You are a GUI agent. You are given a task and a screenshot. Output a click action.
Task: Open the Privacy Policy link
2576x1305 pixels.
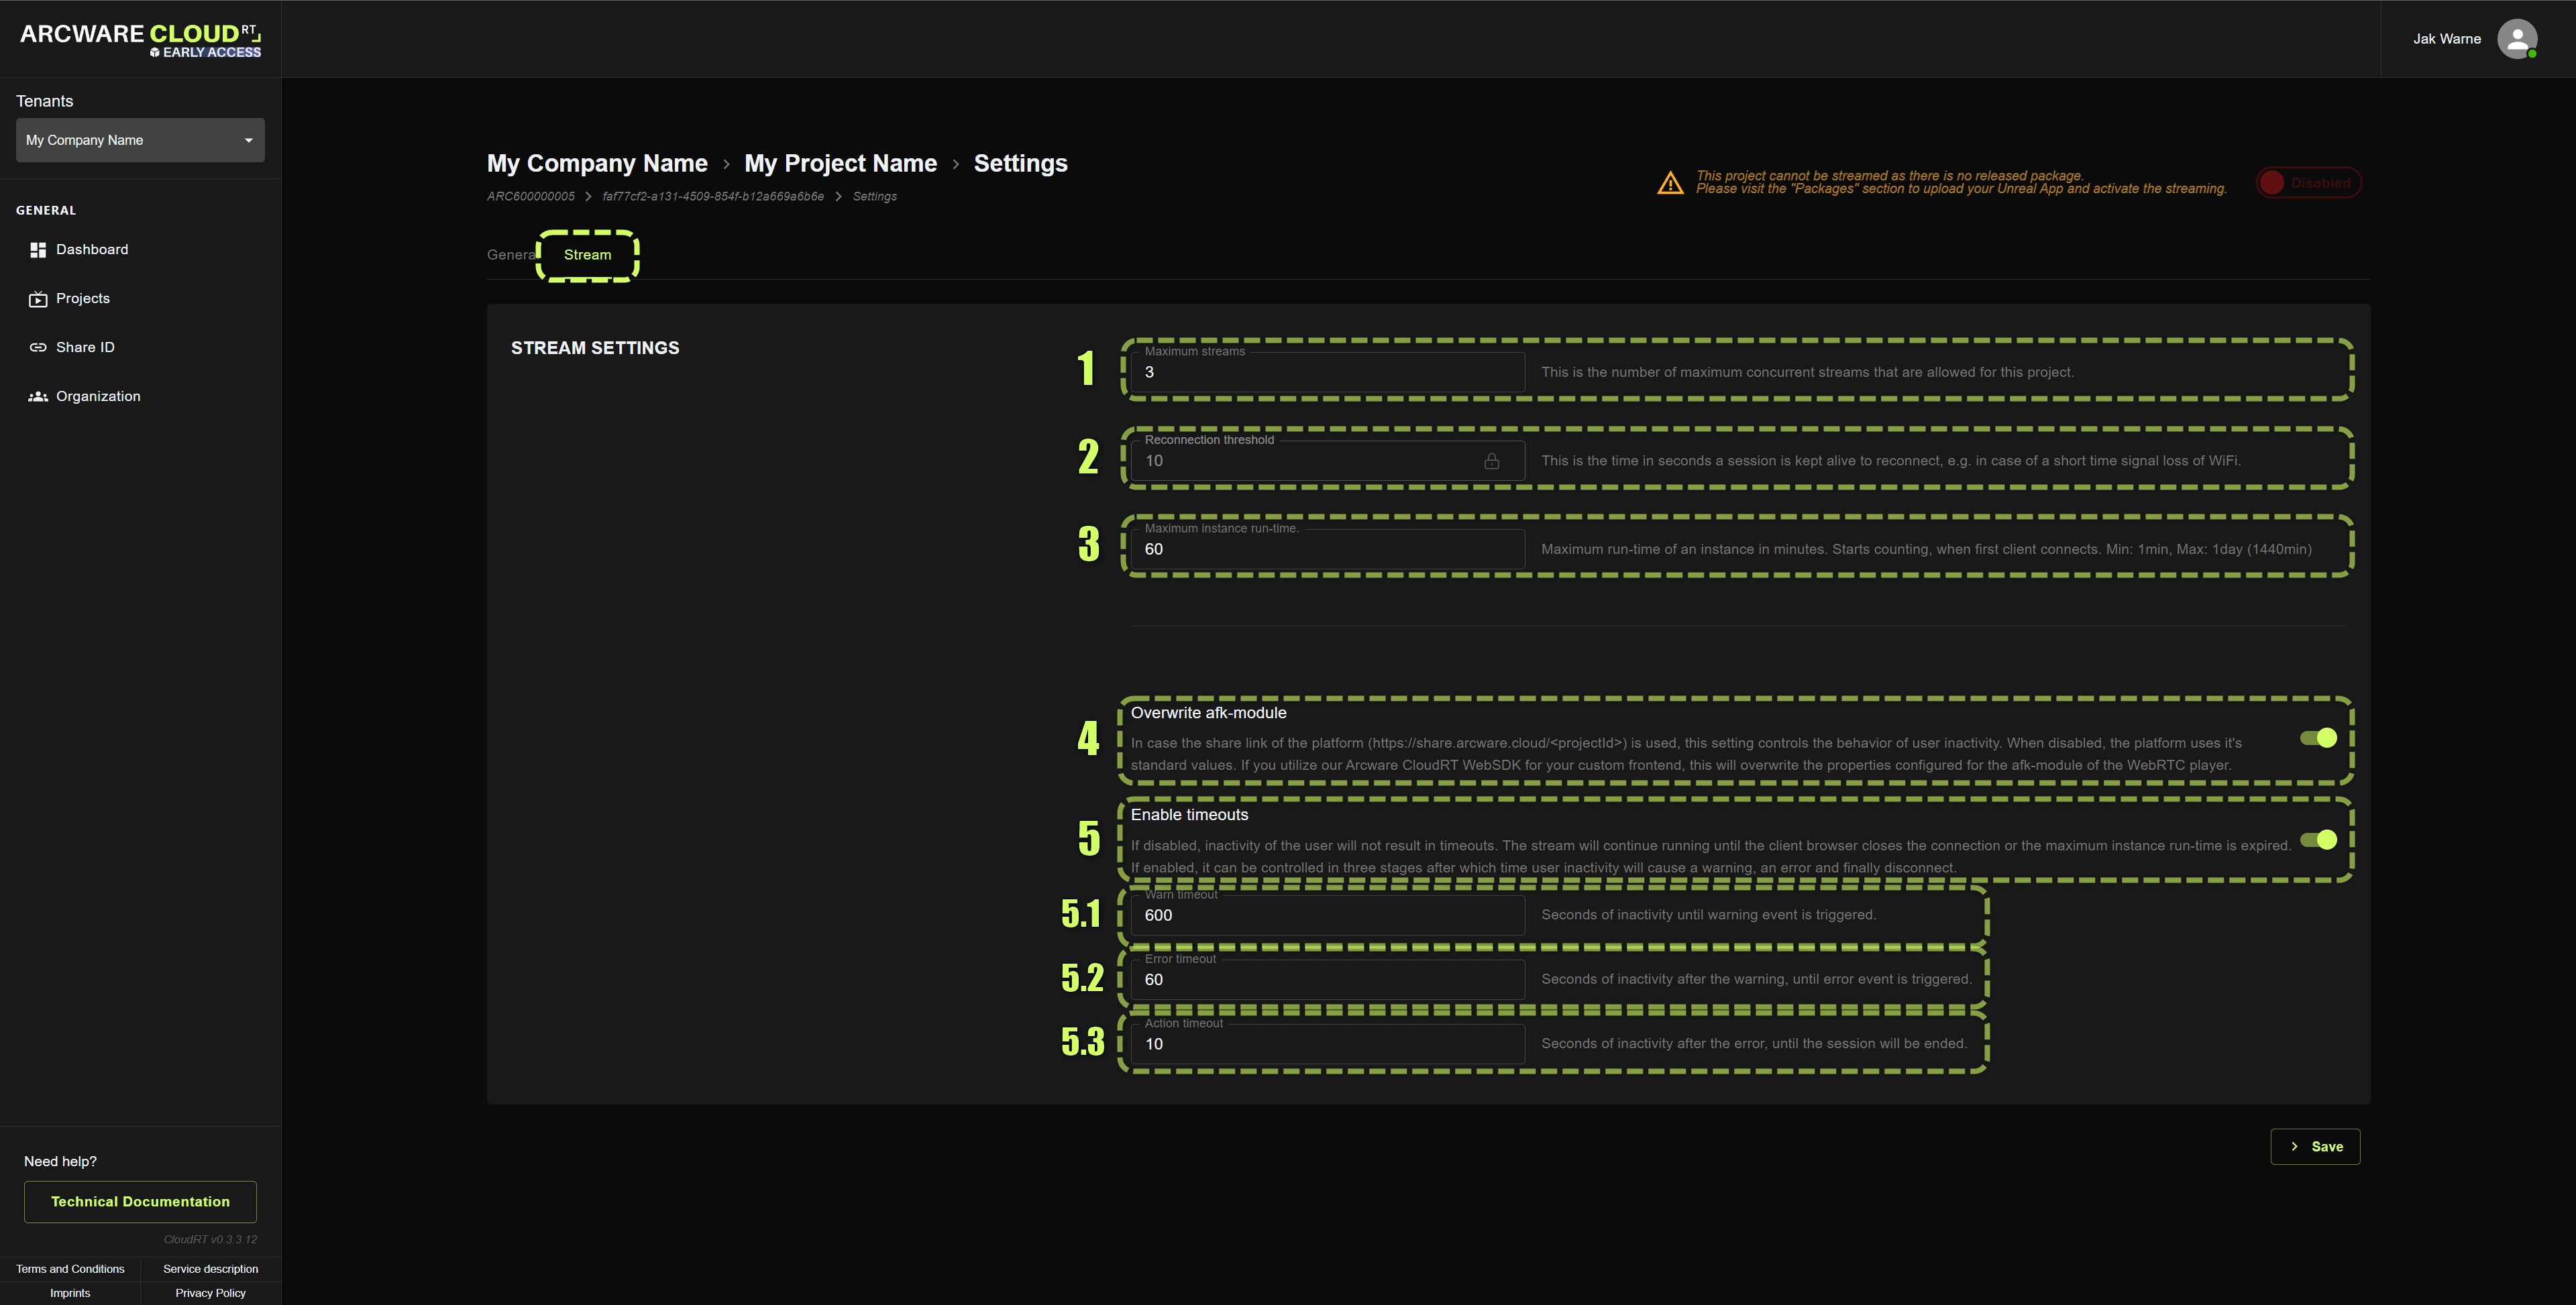click(x=210, y=1293)
